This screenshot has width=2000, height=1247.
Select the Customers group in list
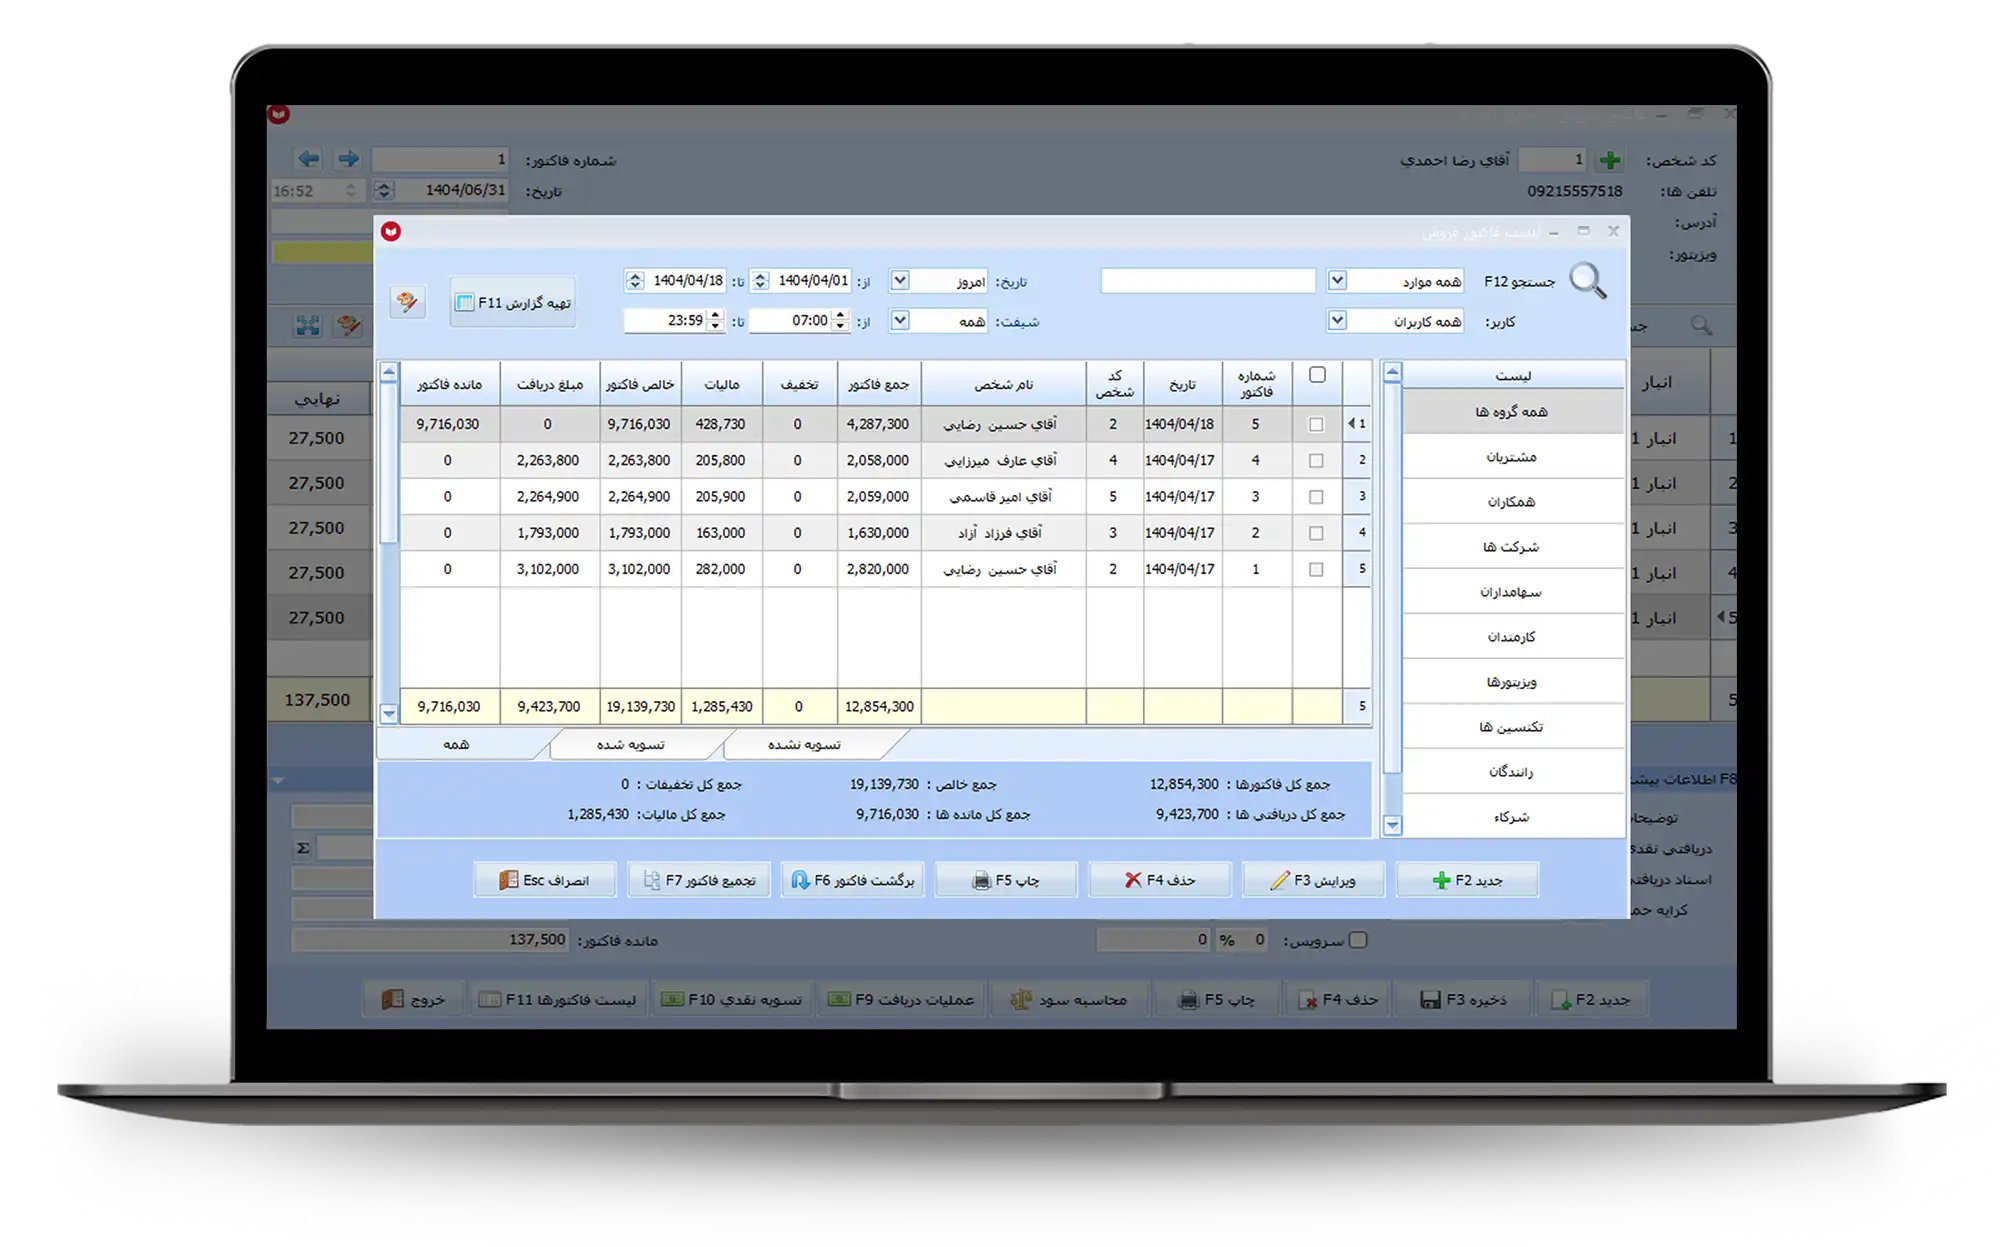1511,457
